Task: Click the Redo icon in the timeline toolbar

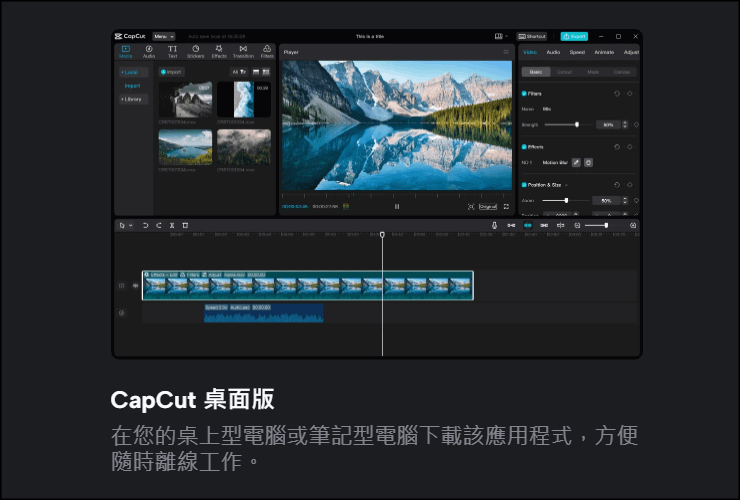Action: tap(159, 225)
